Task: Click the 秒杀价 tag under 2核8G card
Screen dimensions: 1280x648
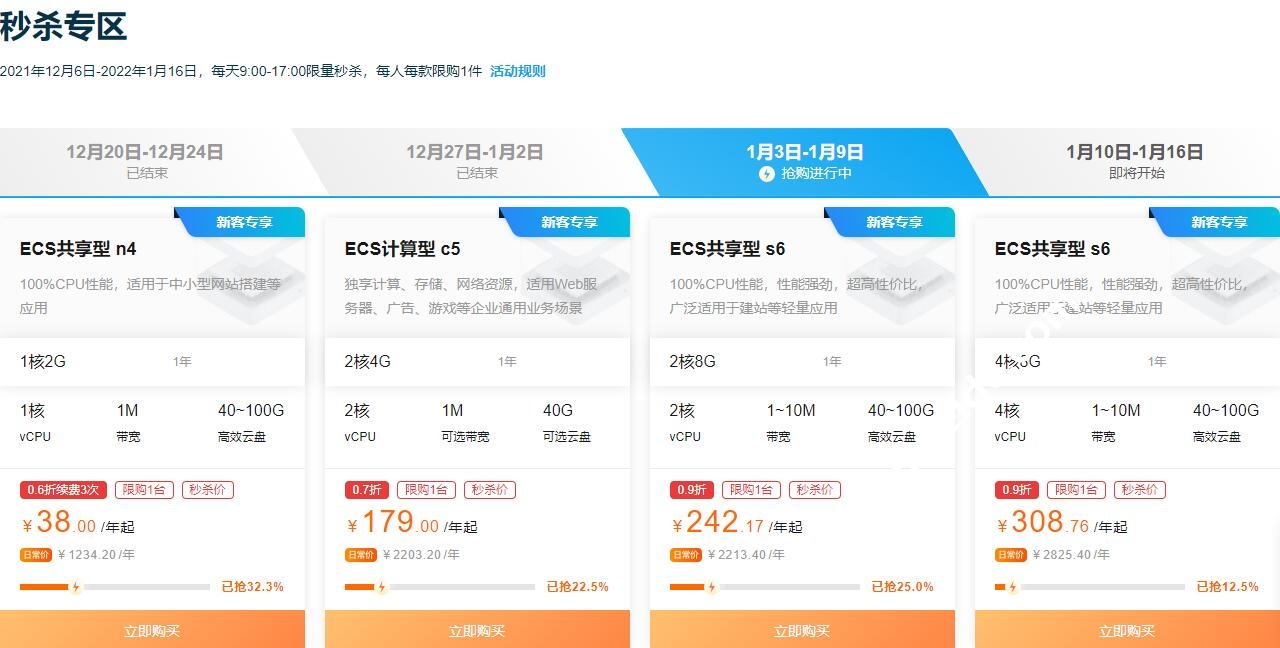Action: (x=815, y=490)
